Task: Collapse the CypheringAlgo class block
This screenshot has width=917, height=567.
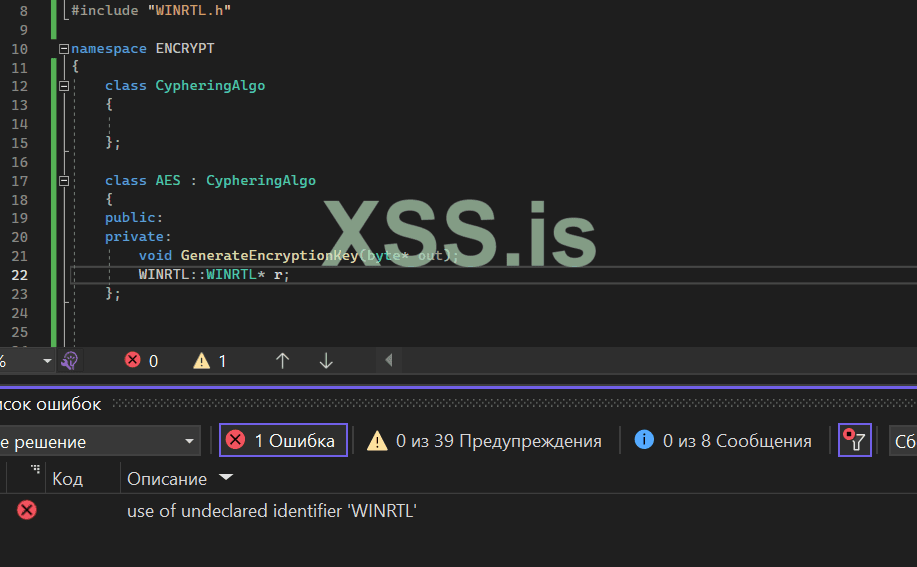Action: [x=64, y=86]
